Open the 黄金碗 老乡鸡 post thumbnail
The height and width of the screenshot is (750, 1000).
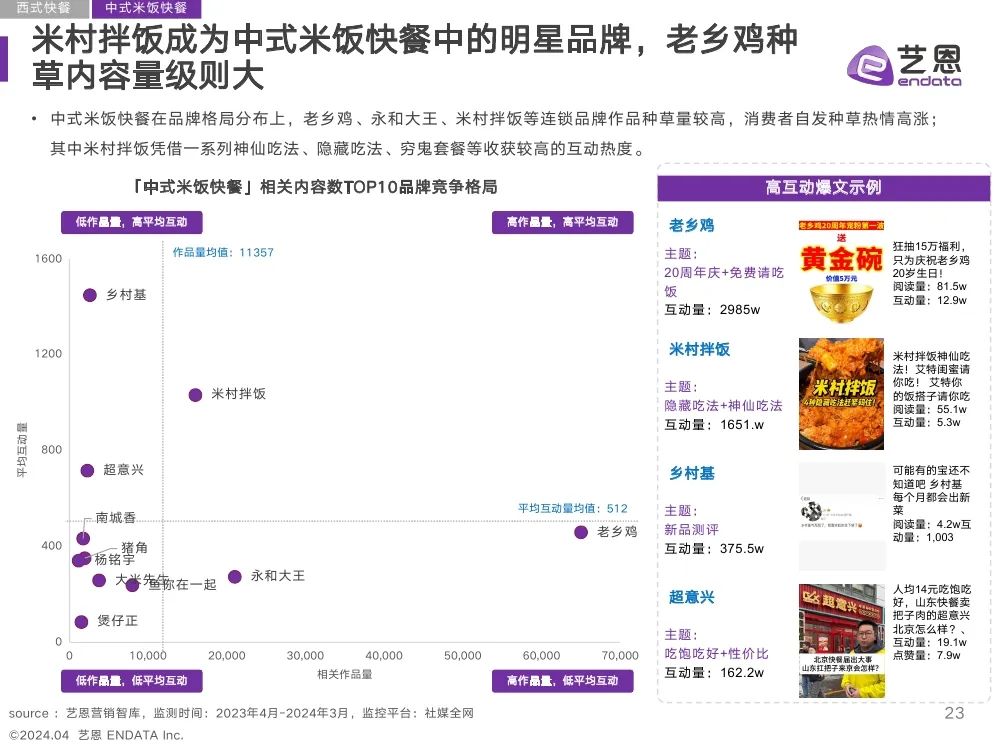(x=841, y=272)
